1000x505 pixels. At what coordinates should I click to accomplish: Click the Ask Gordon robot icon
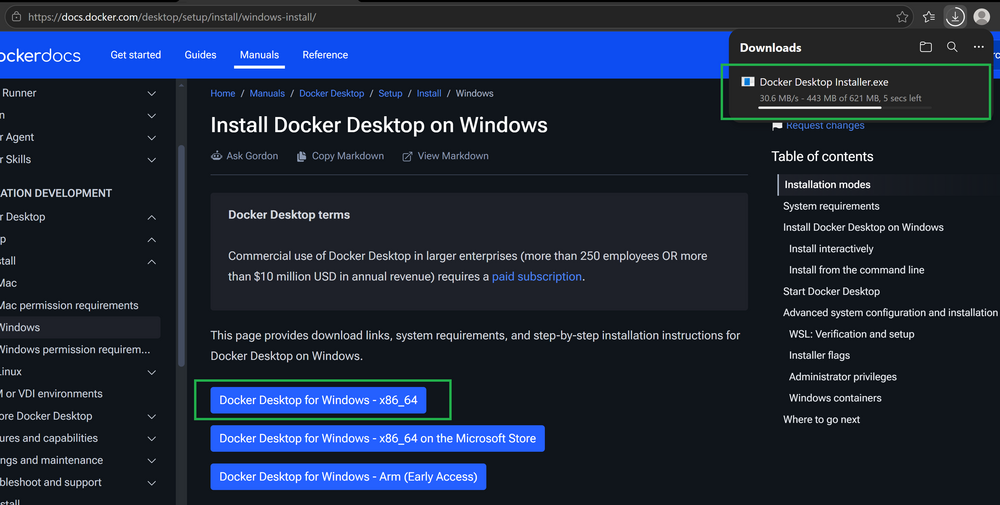(217, 156)
